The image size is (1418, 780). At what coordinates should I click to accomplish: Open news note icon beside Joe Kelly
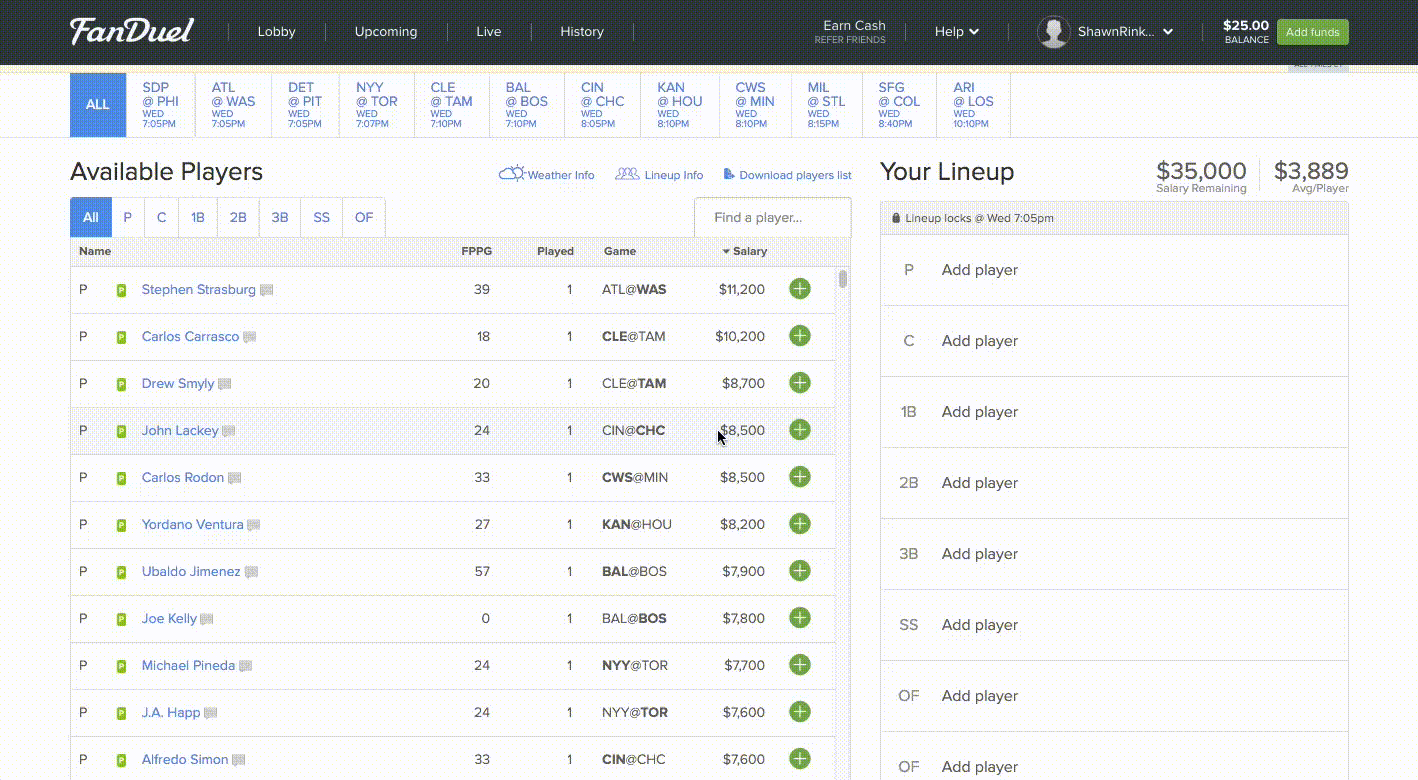(207, 619)
